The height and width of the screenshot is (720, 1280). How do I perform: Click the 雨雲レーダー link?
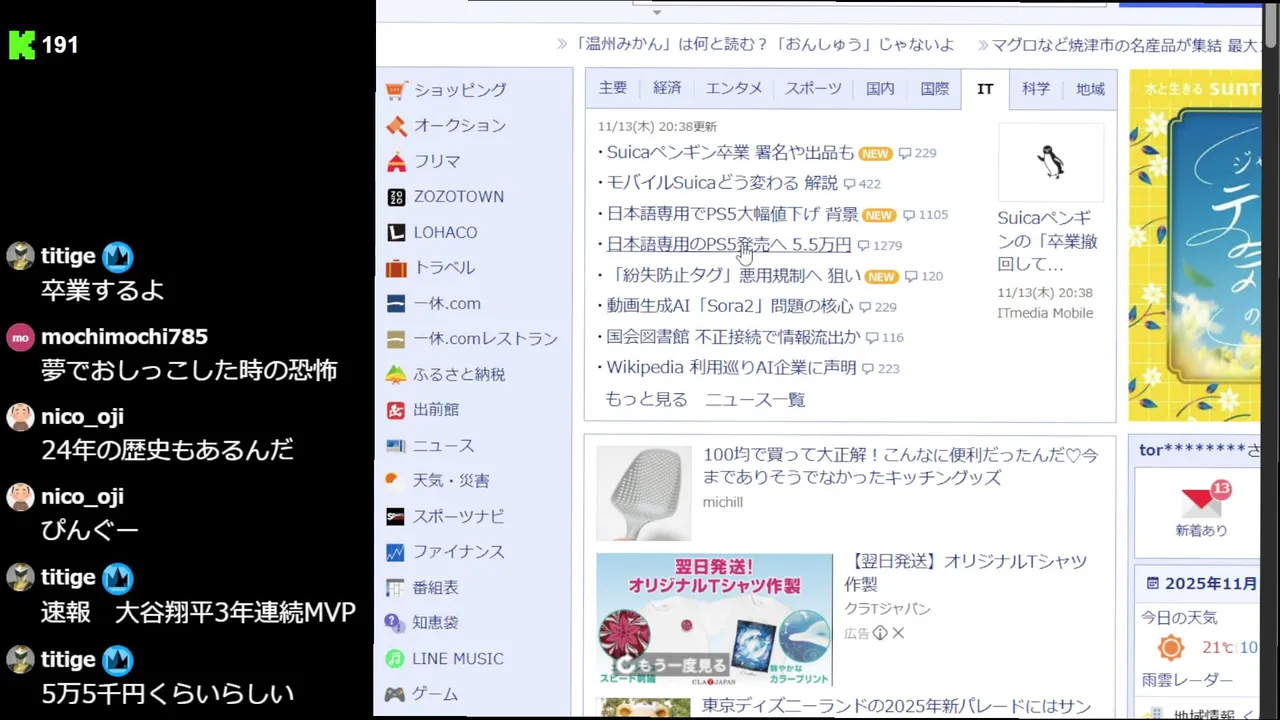pyautogui.click(x=1187, y=680)
